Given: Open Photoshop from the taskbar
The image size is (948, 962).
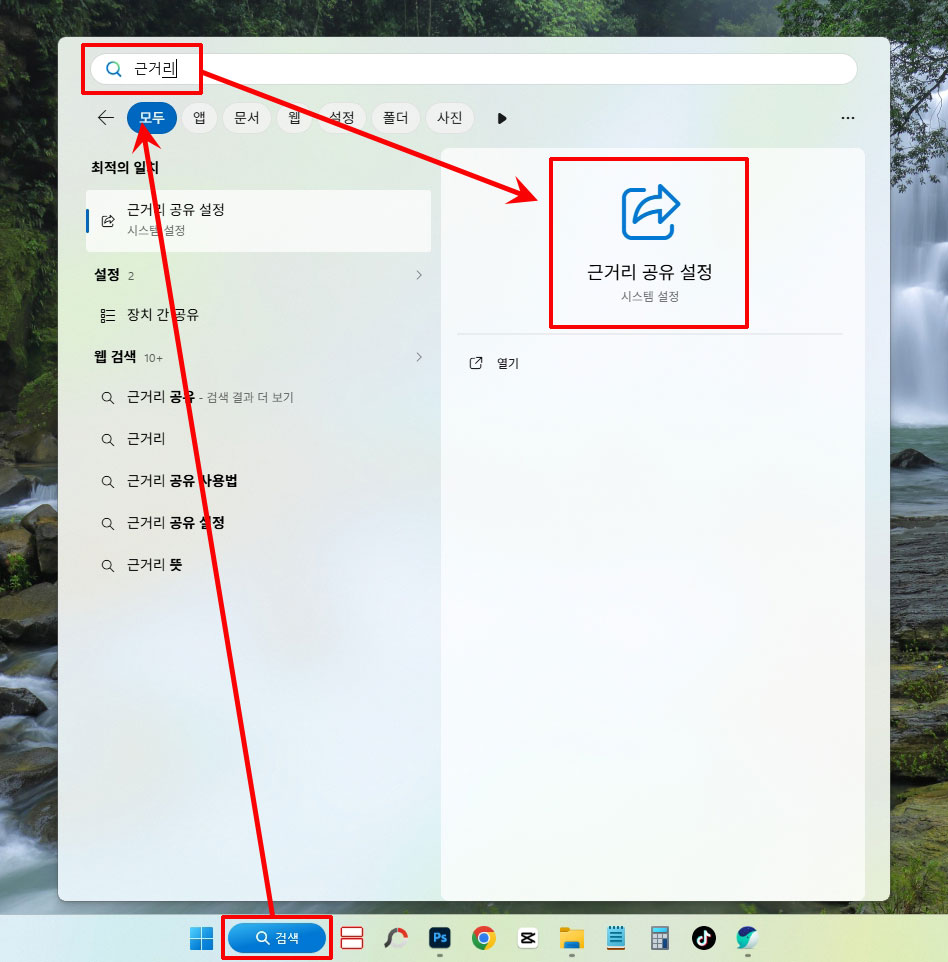Looking at the screenshot, I should (x=439, y=938).
